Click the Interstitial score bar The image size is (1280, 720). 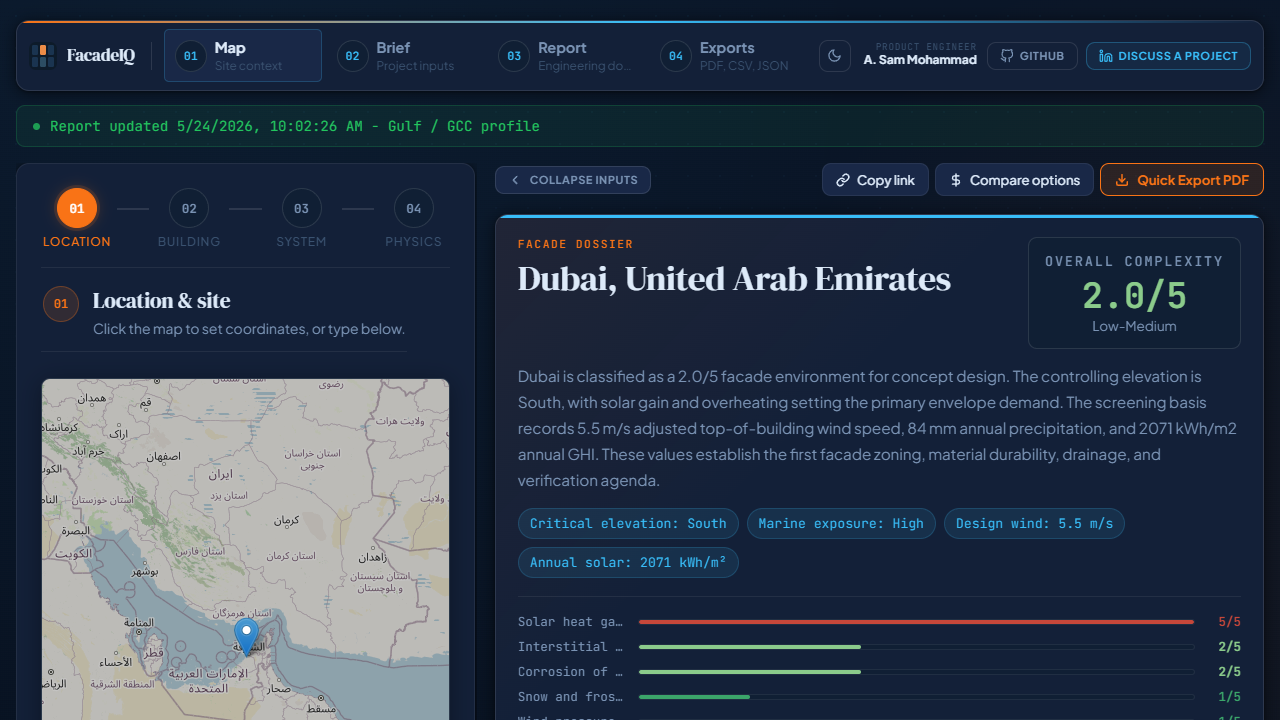pyautogui.click(x=916, y=647)
